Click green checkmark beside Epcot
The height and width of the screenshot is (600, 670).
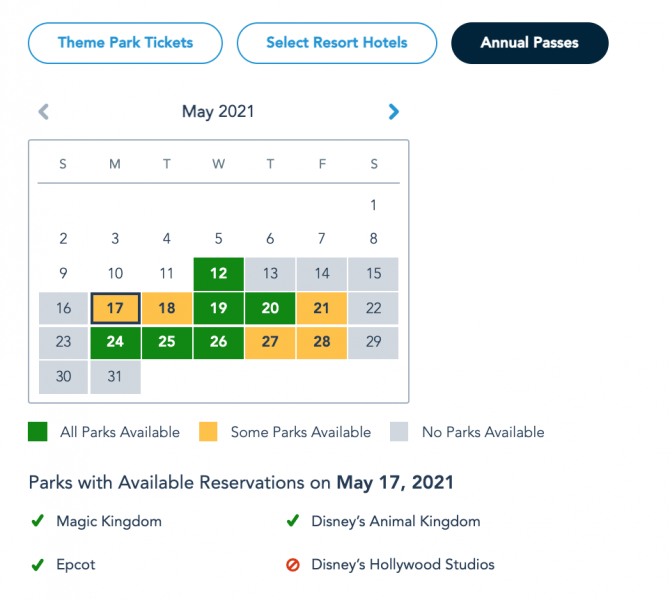[37, 565]
